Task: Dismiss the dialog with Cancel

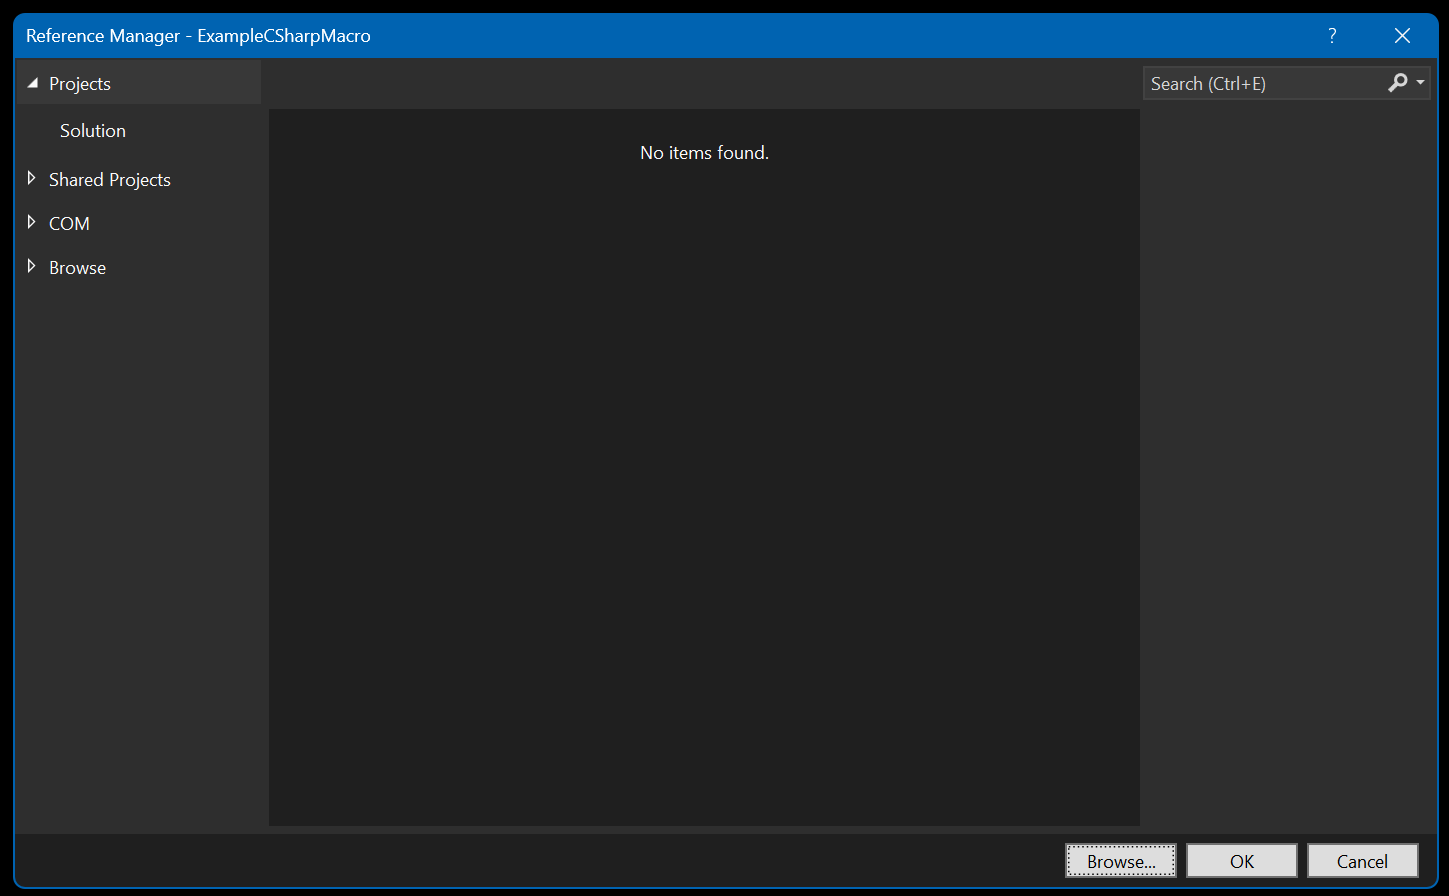Action: coord(1363,860)
